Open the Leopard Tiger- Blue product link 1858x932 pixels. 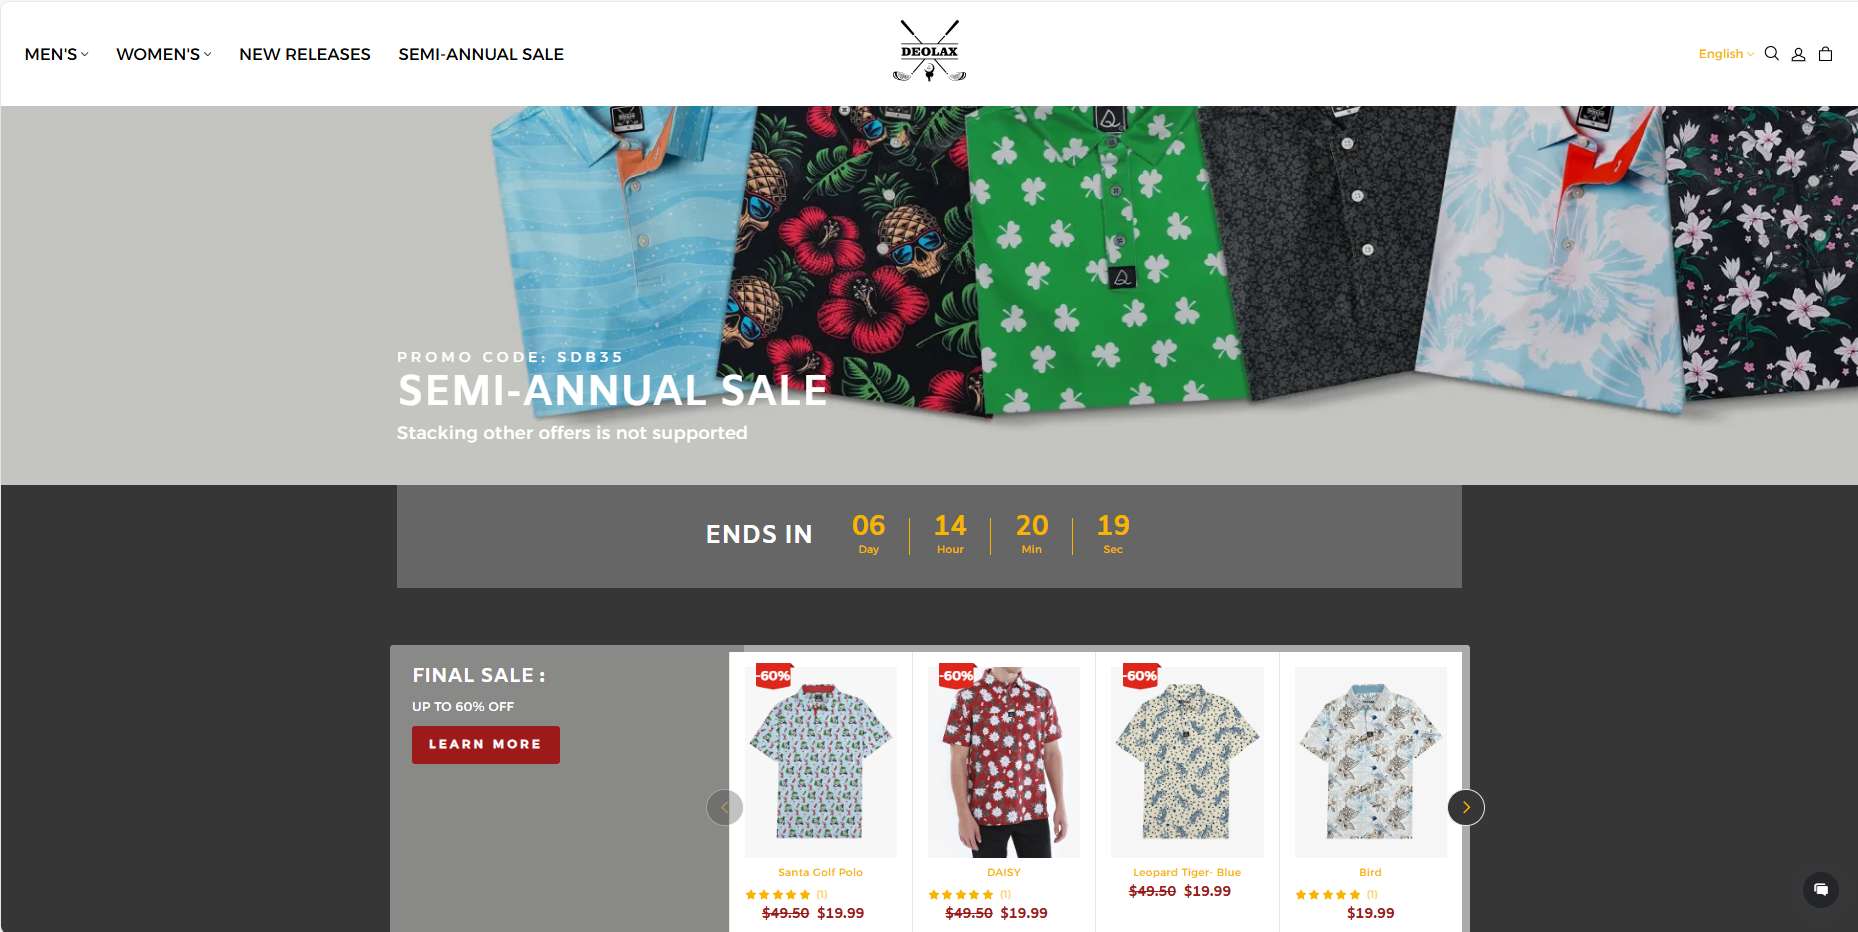[x=1187, y=872]
